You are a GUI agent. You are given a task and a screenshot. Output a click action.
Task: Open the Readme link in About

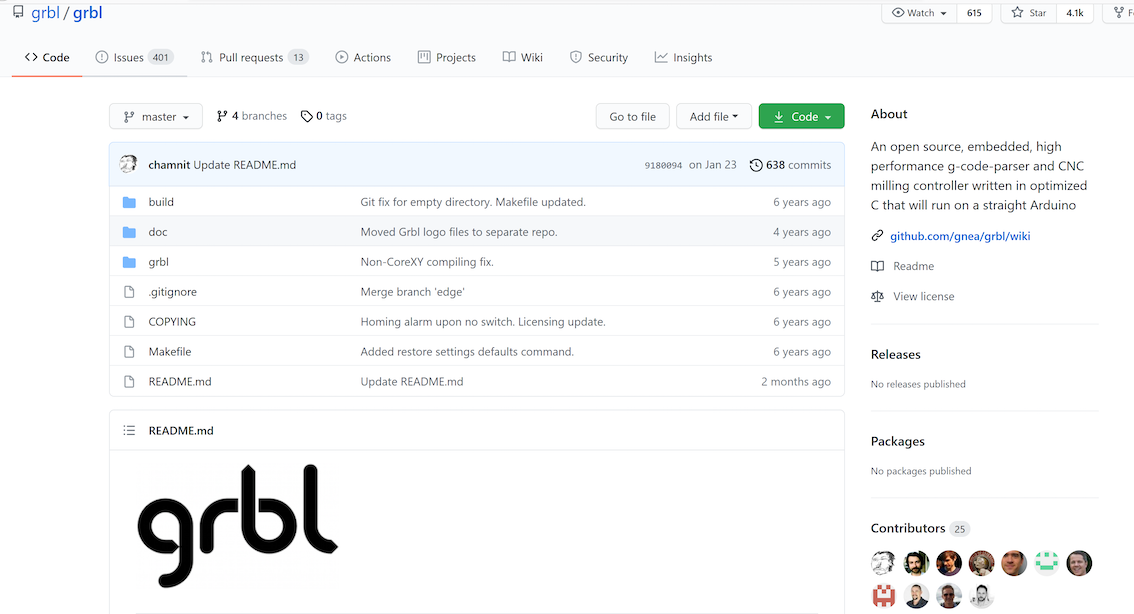click(x=913, y=266)
